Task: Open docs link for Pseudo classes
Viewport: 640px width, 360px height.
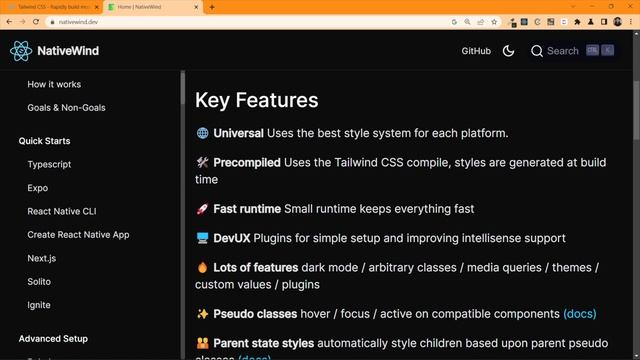Action: (580, 314)
